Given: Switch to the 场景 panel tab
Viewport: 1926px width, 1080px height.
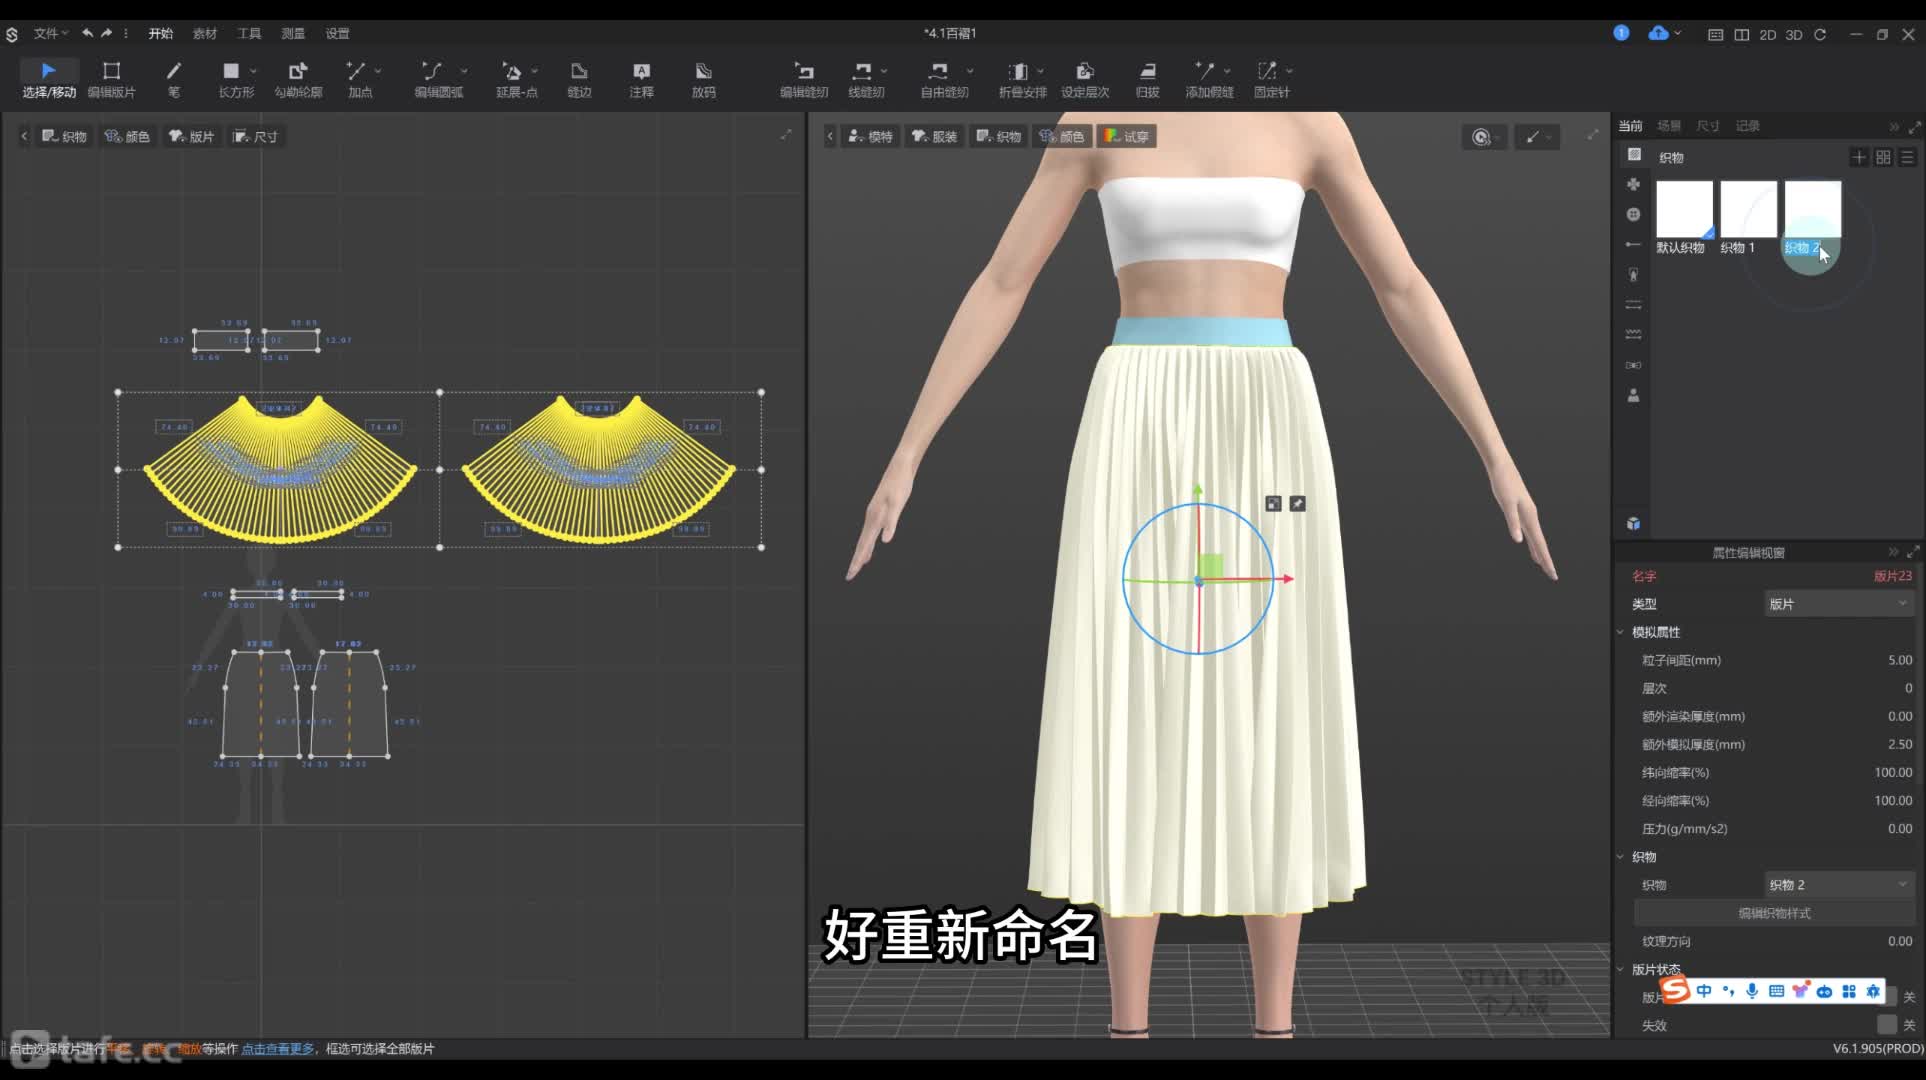Looking at the screenshot, I should tap(1669, 126).
